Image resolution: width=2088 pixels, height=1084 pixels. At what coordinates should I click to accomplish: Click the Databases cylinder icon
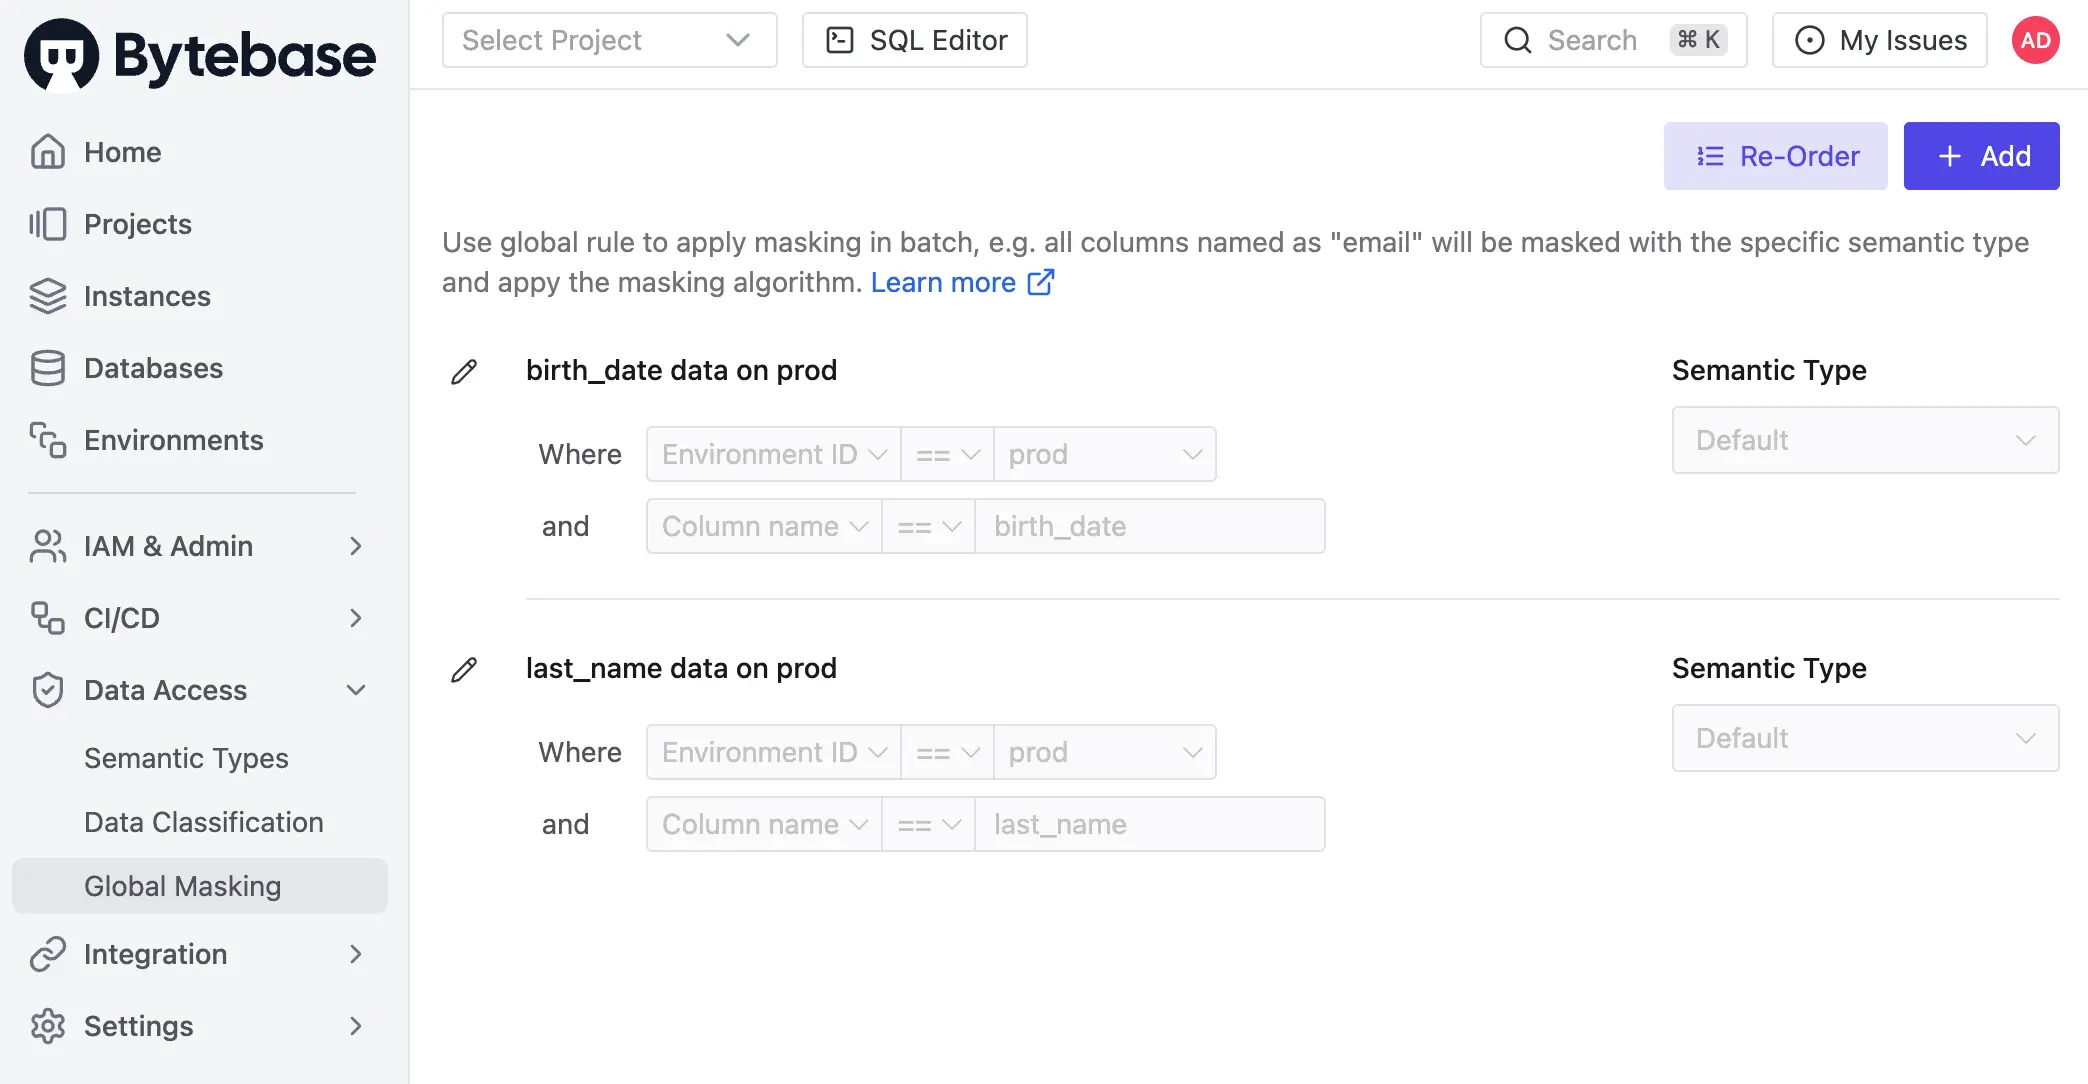click(47, 368)
